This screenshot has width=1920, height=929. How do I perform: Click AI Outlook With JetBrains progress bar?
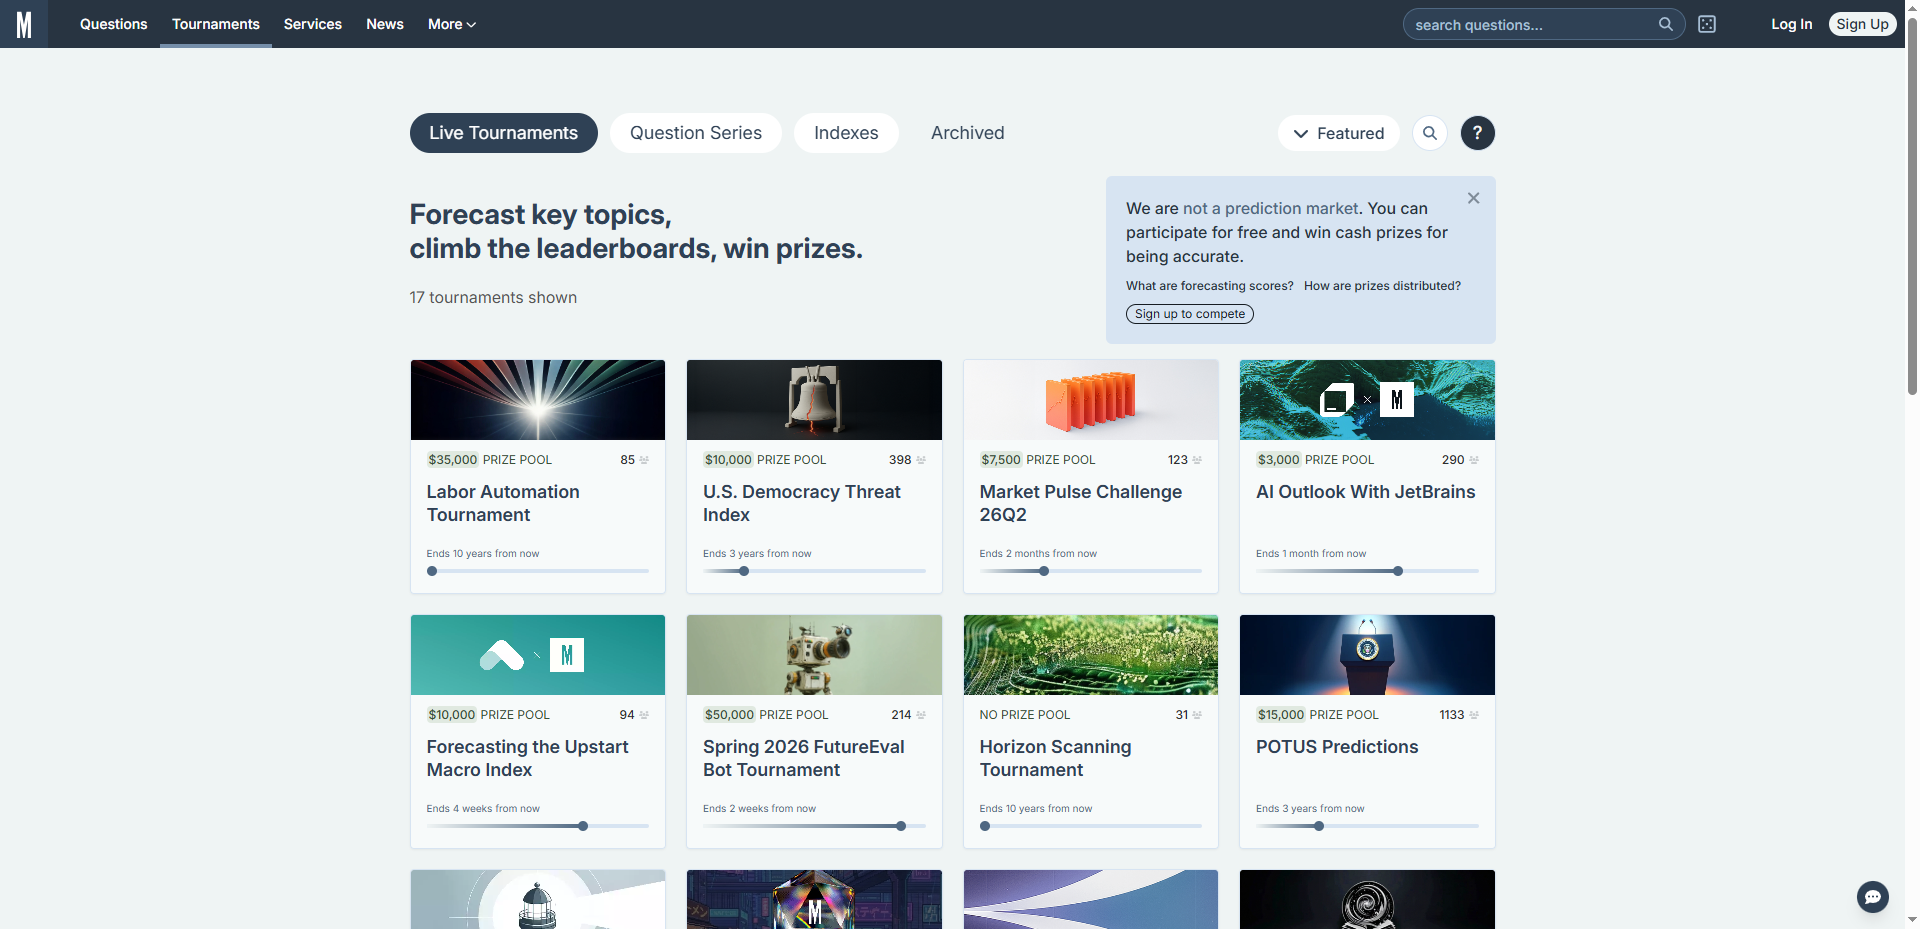[x=1366, y=571]
